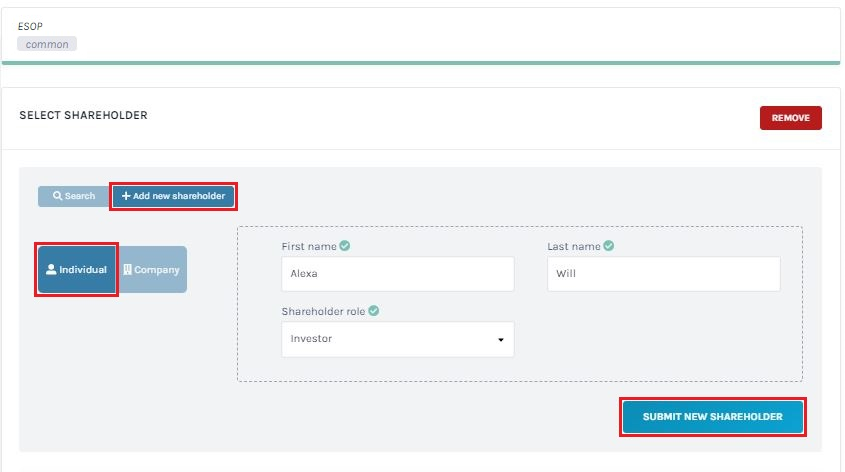Image resolution: width=845 pixels, height=472 pixels.
Task: Click the Select Shareholder heading
Action: click(x=84, y=115)
